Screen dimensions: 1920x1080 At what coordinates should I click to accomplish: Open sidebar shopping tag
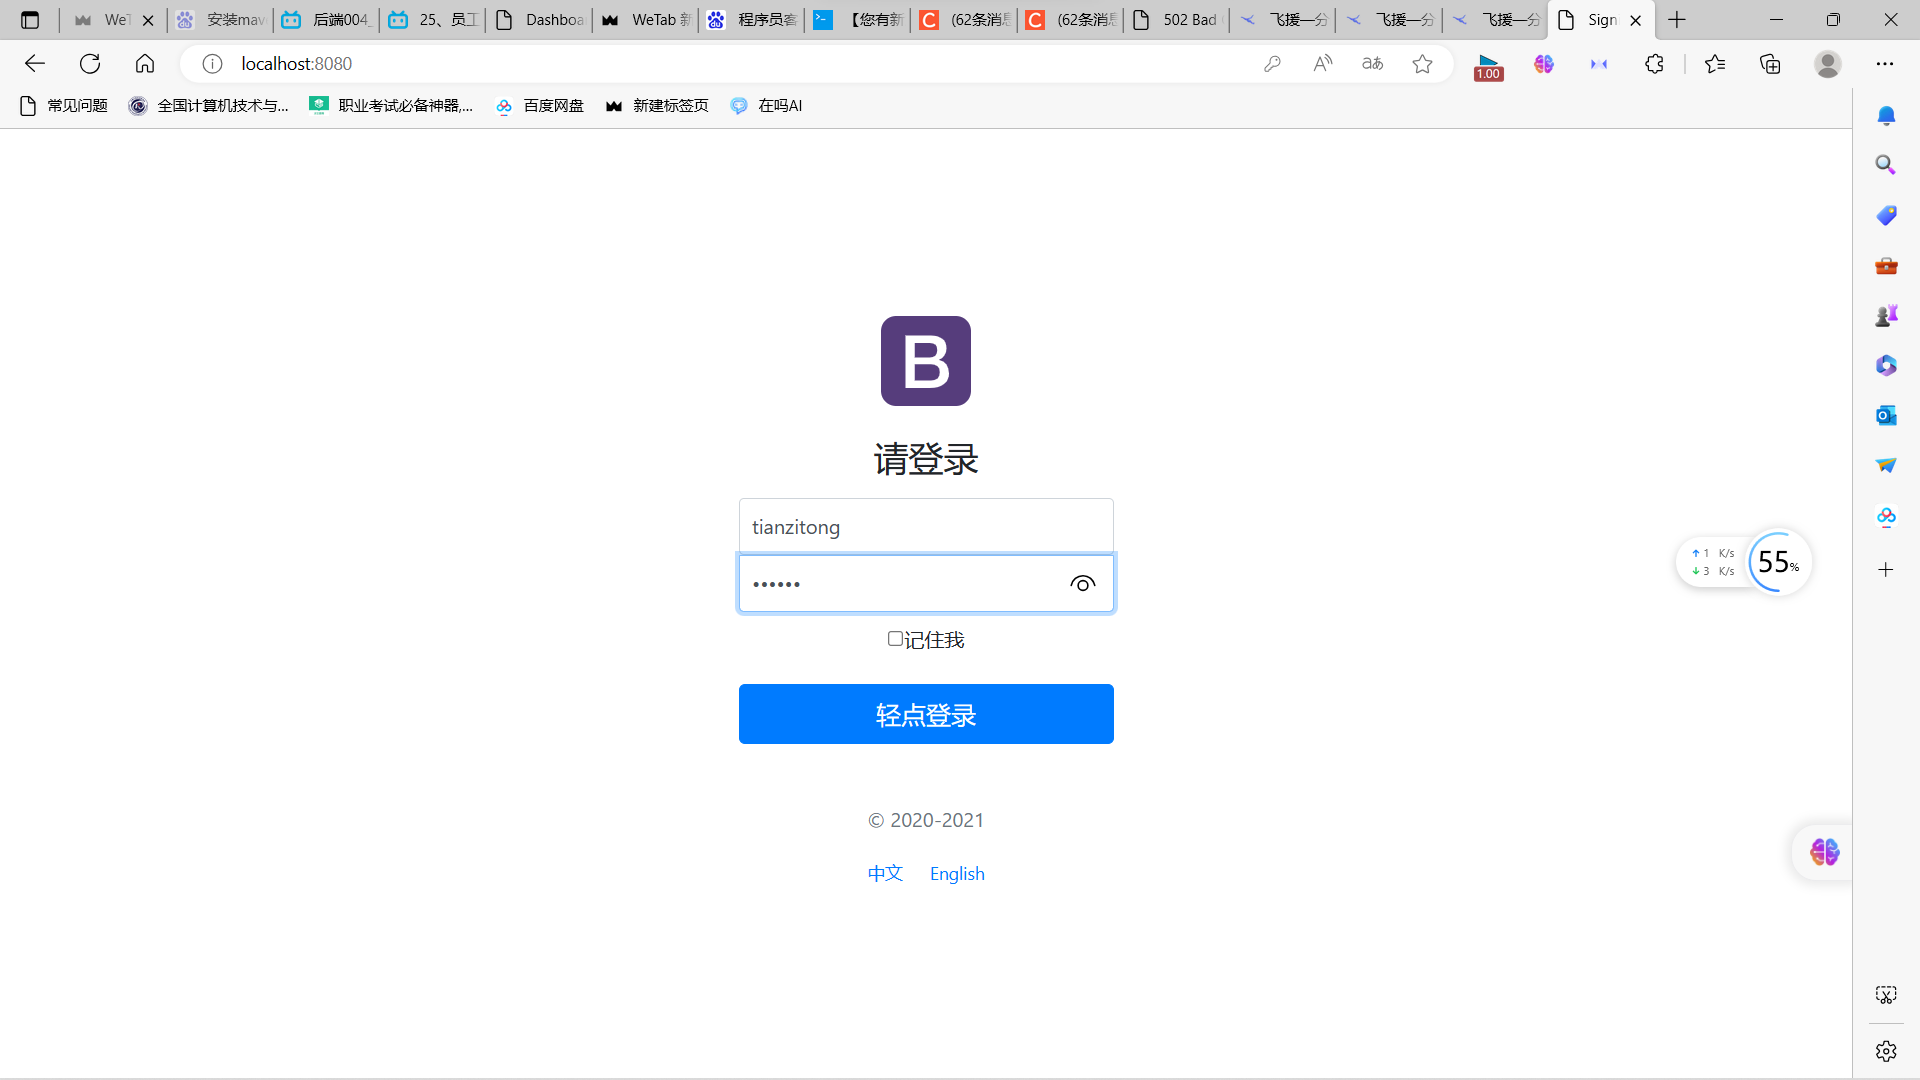(1886, 215)
